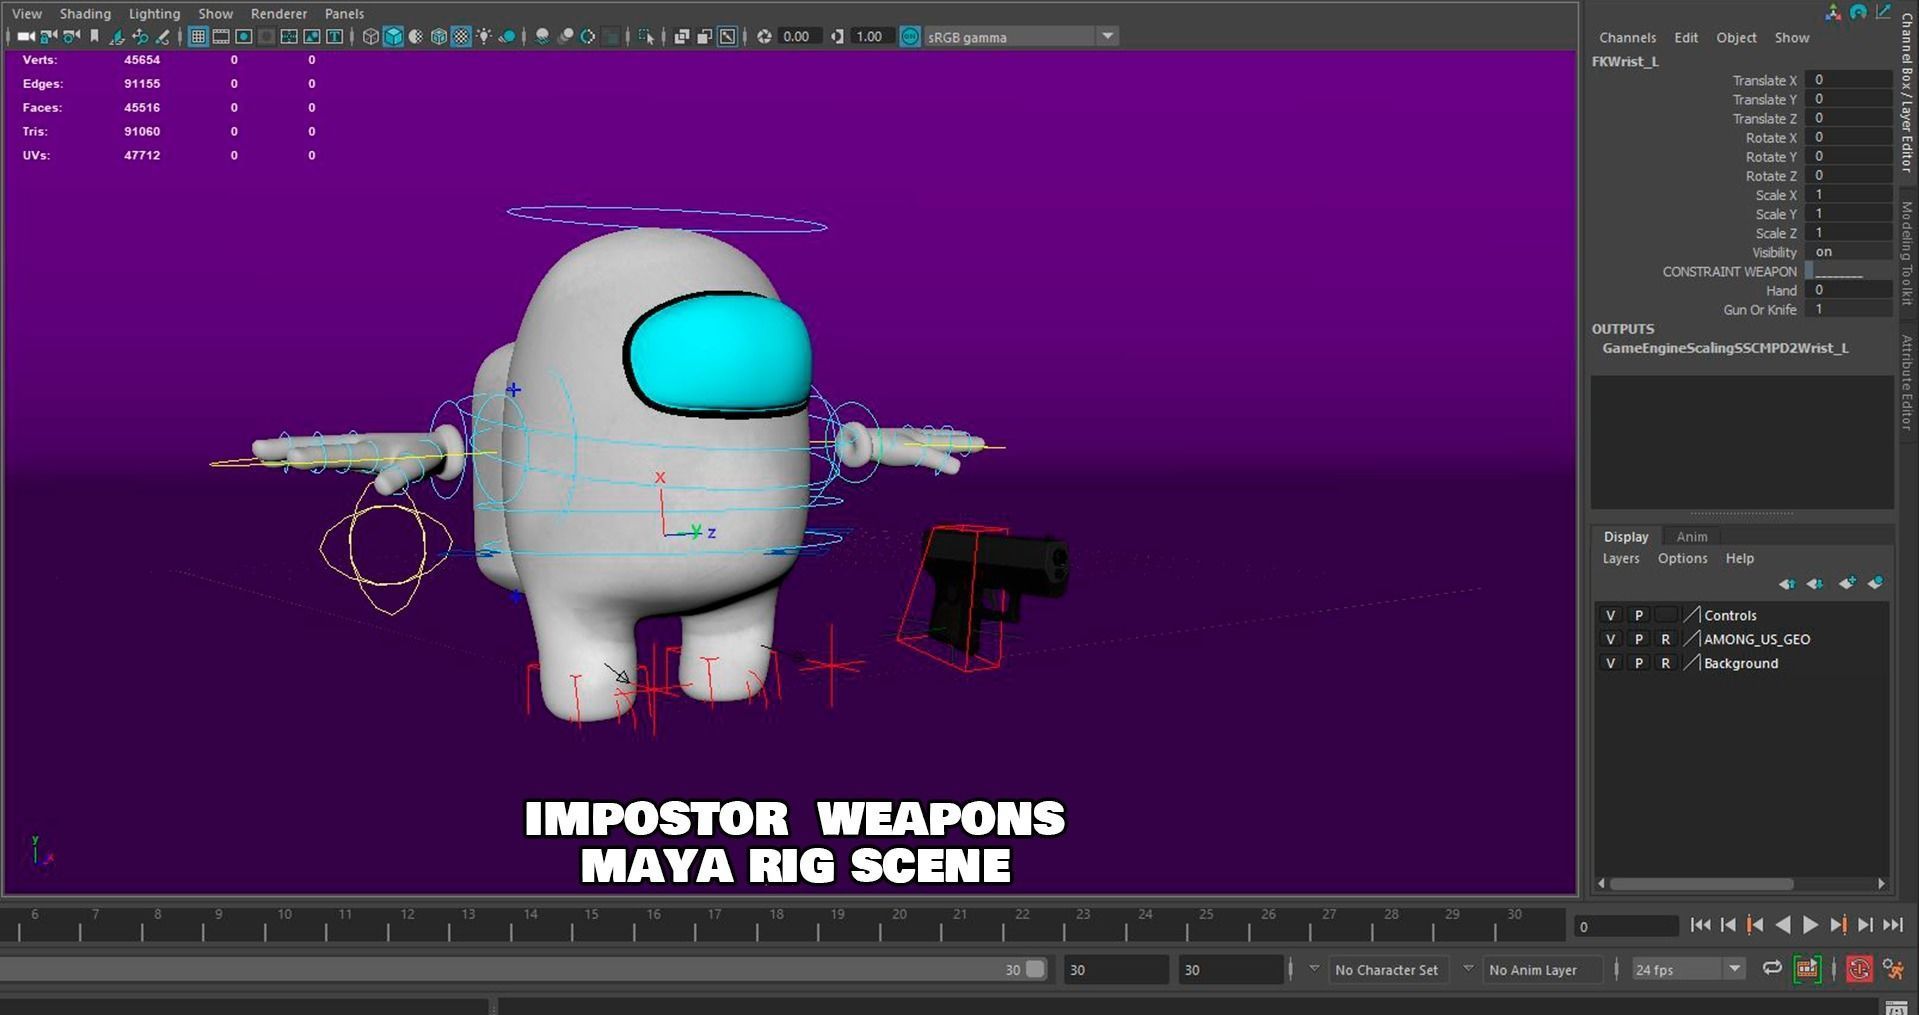Toggle the R state on AMONG_US_GEO layer
Viewport: 1919px width, 1015px height.
tap(1665, 639)
